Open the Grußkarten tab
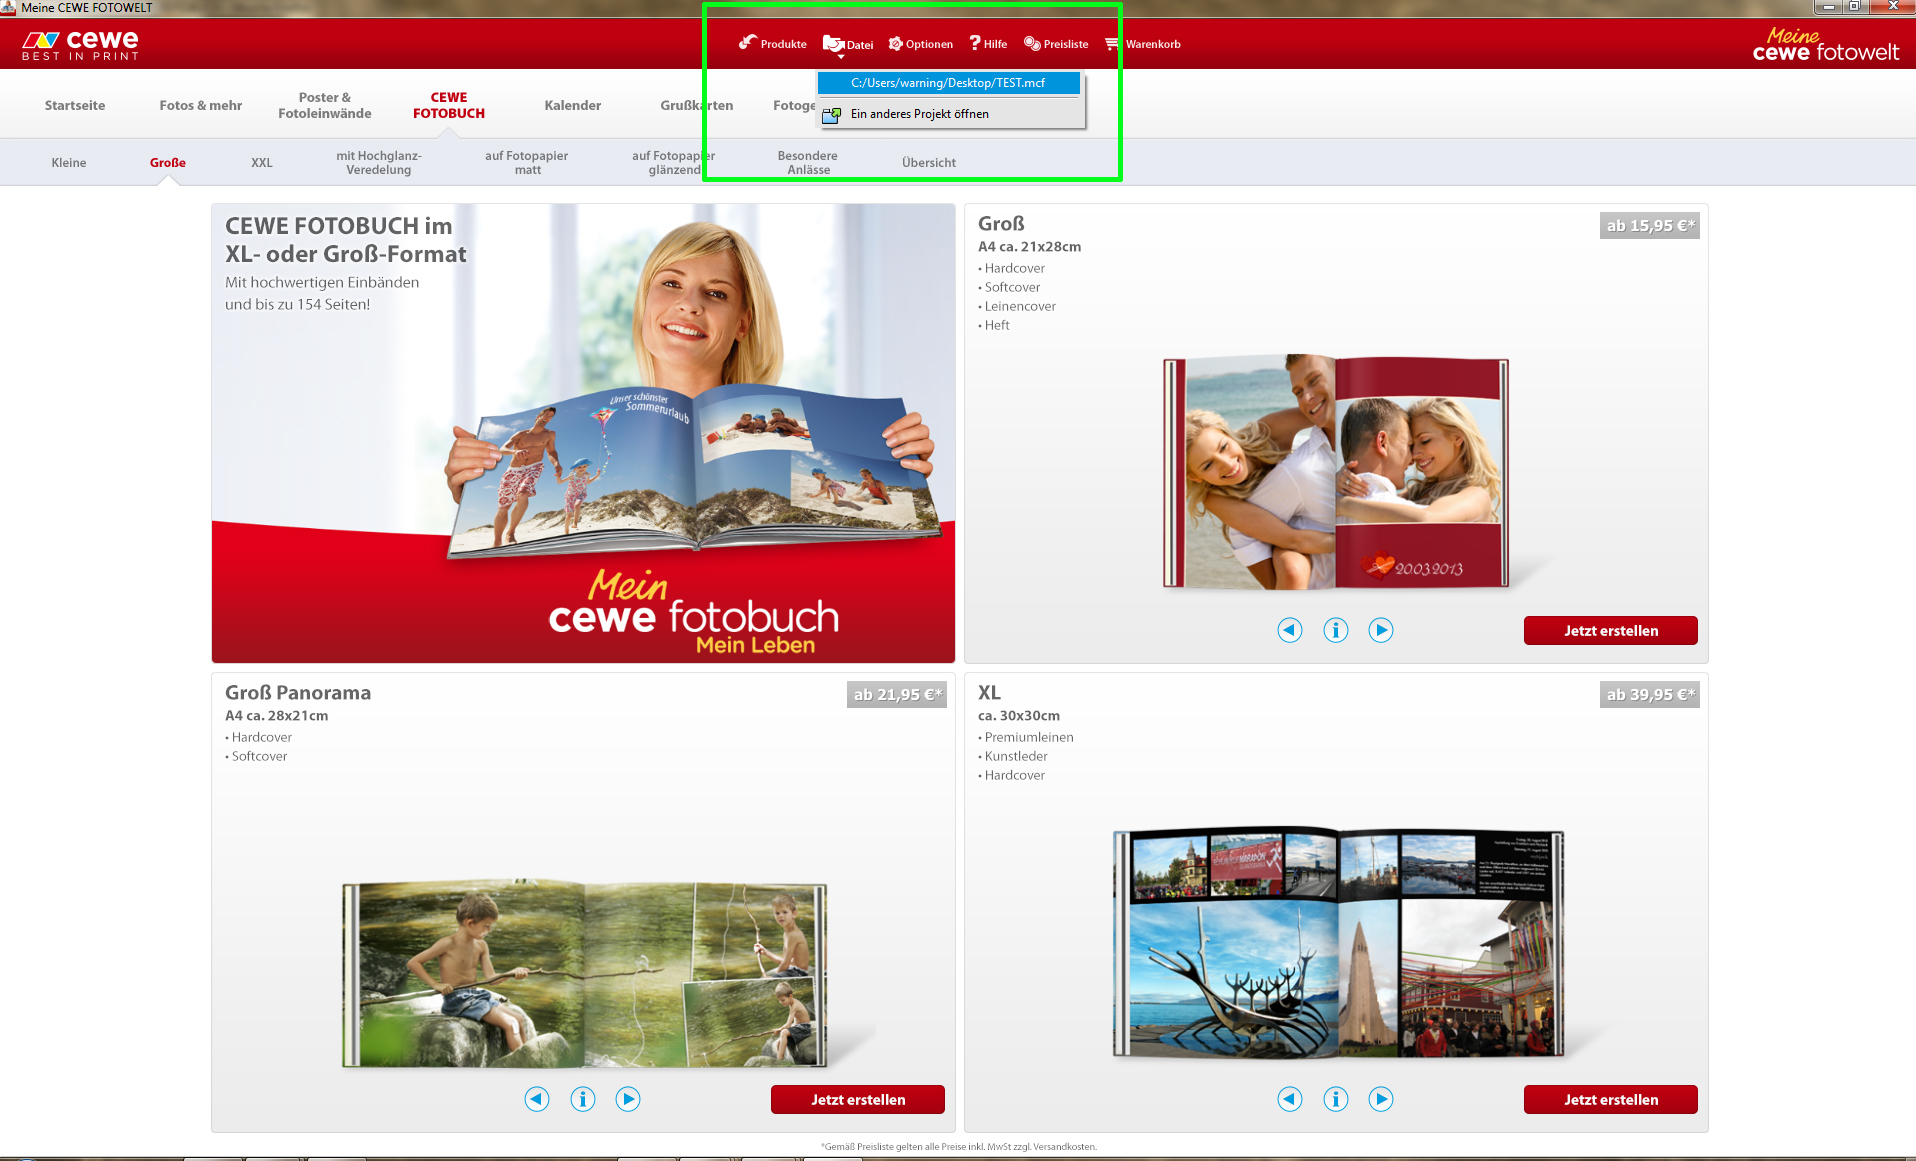 [697, 105]
